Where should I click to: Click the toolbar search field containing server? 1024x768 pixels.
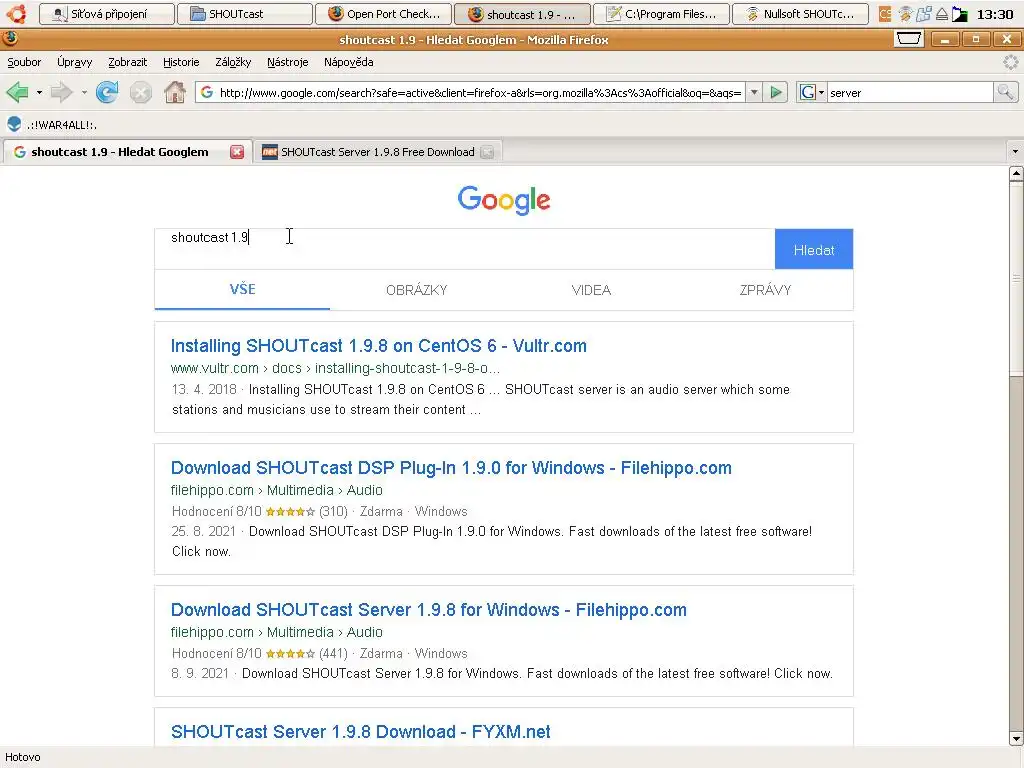point(910,93)
